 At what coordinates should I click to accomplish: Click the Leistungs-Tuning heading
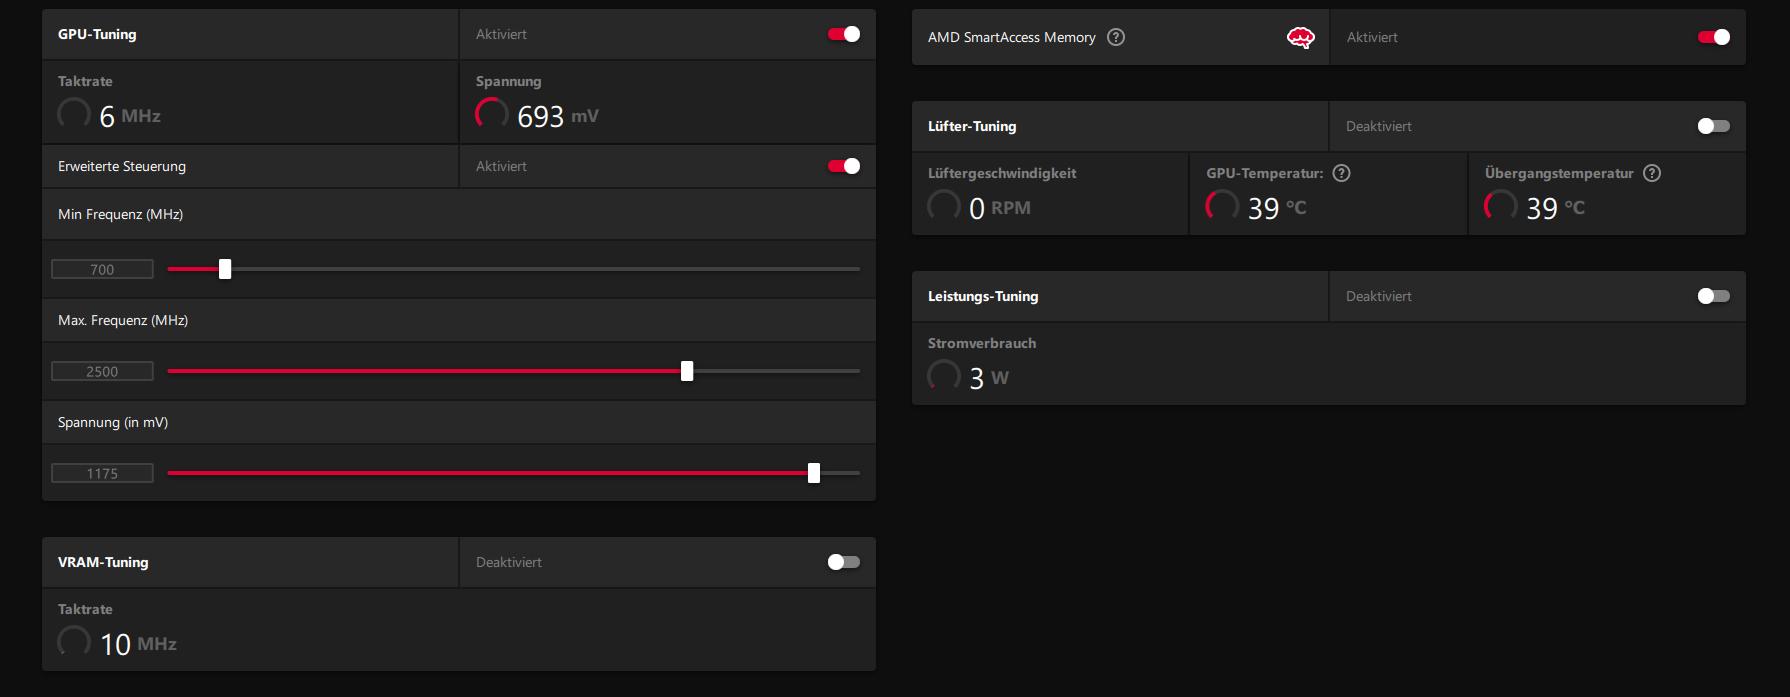click(983, 296)
